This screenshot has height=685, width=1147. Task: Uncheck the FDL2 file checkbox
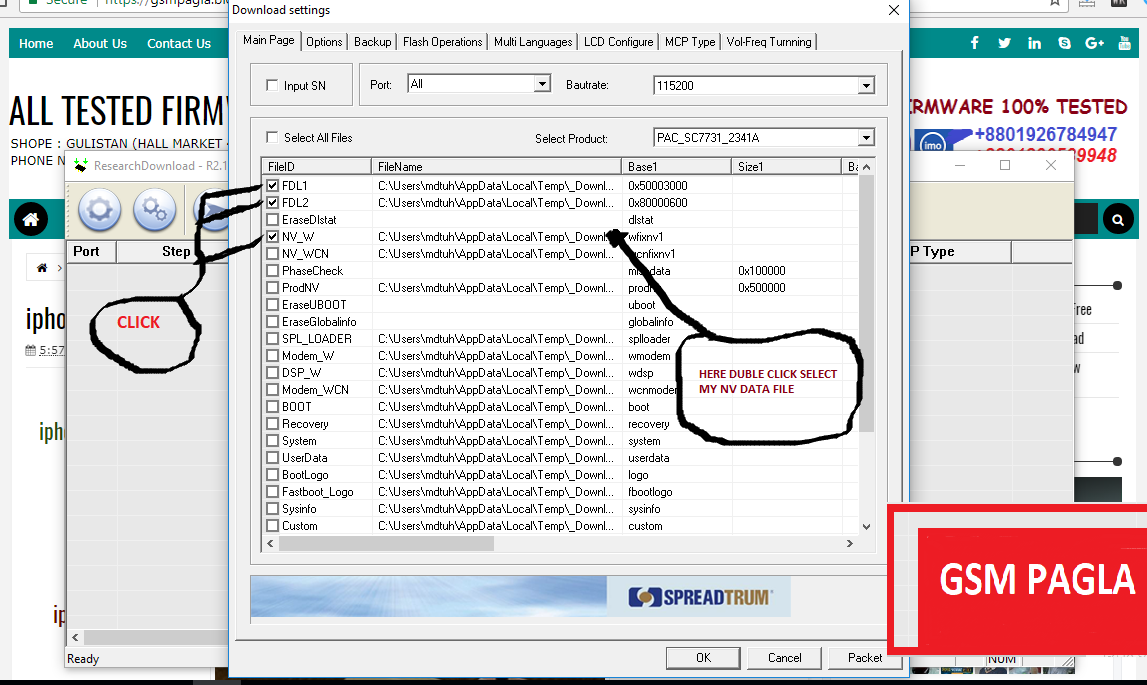click(273, 202)
